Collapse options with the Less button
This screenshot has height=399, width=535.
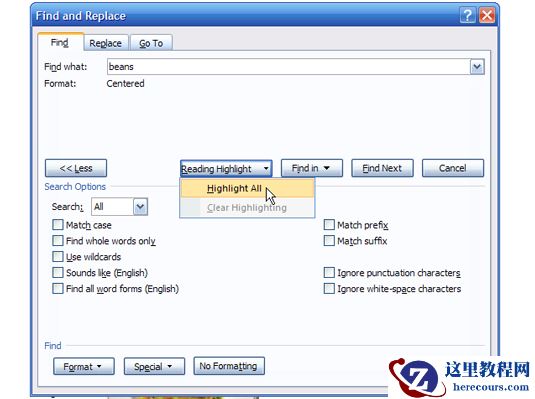click(76, 168)
